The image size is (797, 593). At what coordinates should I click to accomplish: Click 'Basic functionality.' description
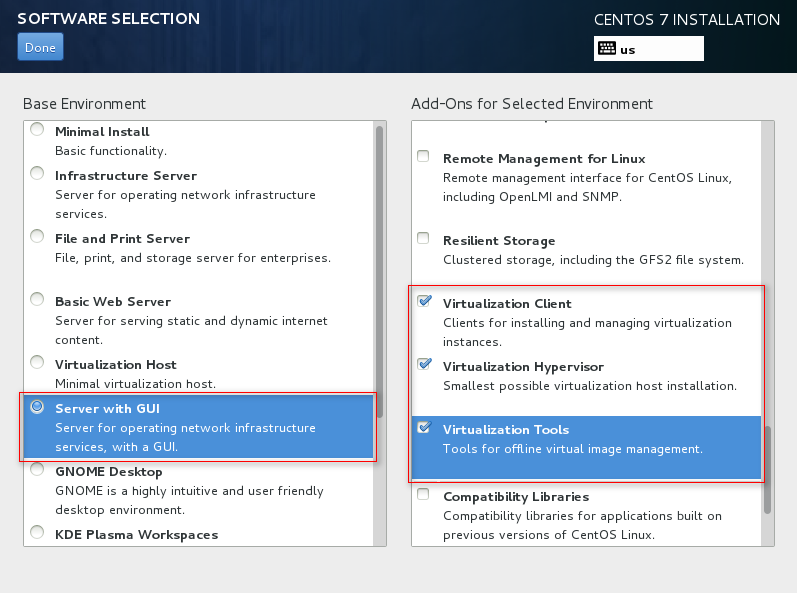(x=111, y=151)
